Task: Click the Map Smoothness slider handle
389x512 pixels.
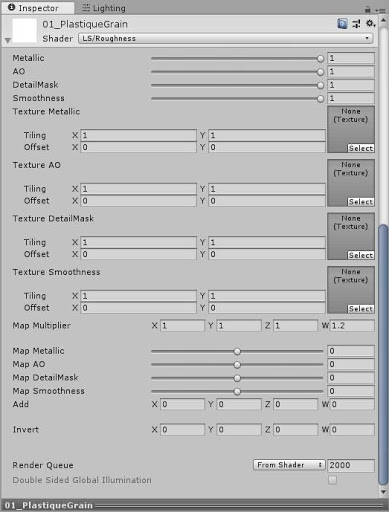Action: click(237, 391)
